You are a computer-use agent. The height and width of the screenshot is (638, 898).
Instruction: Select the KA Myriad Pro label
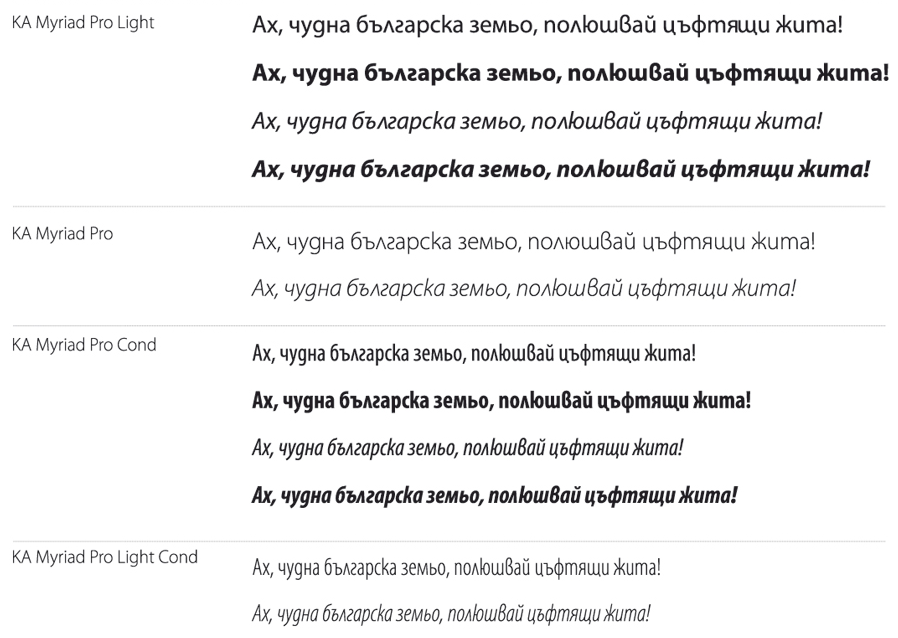62,234
